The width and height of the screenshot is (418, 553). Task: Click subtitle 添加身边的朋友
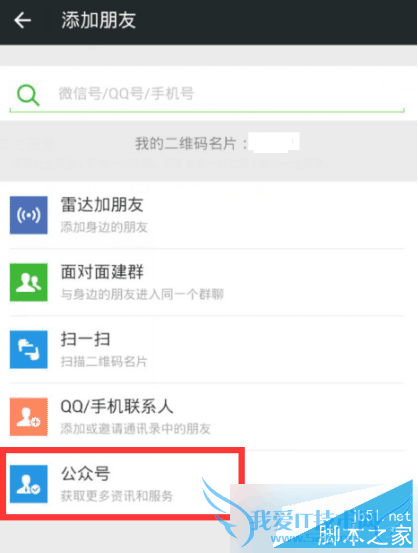[x=104, y=227]
